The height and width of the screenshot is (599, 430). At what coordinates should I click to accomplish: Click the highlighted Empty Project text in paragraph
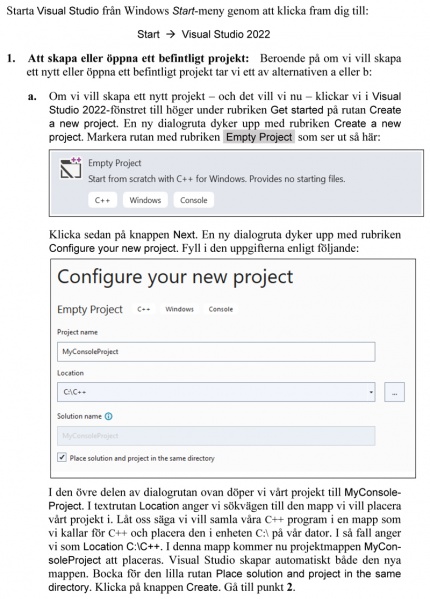[259, 137]
